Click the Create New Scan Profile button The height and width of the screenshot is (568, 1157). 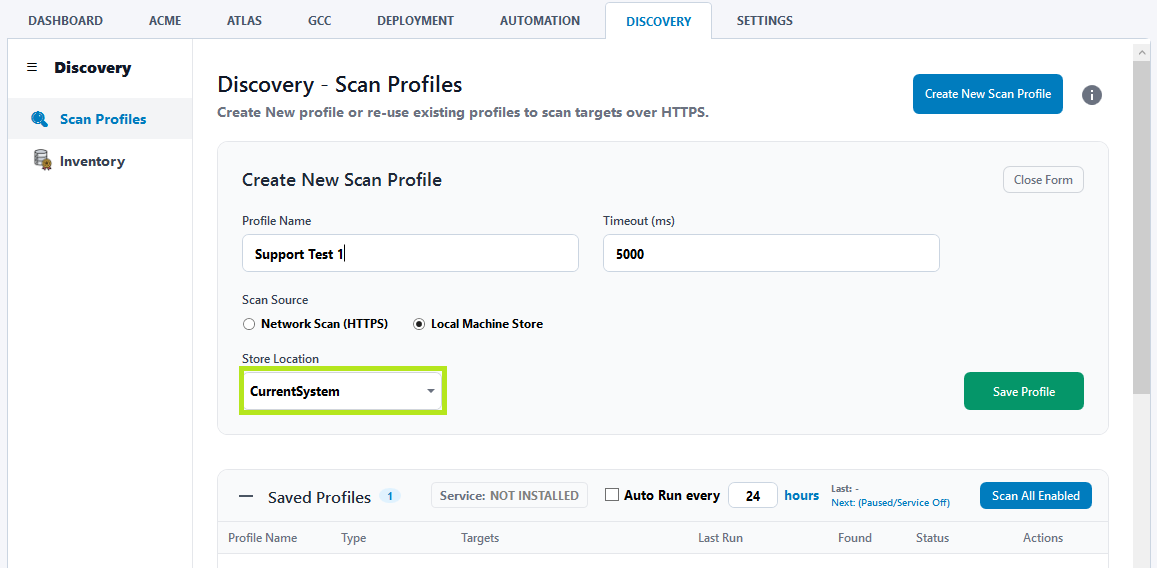[x=987, y=94]
